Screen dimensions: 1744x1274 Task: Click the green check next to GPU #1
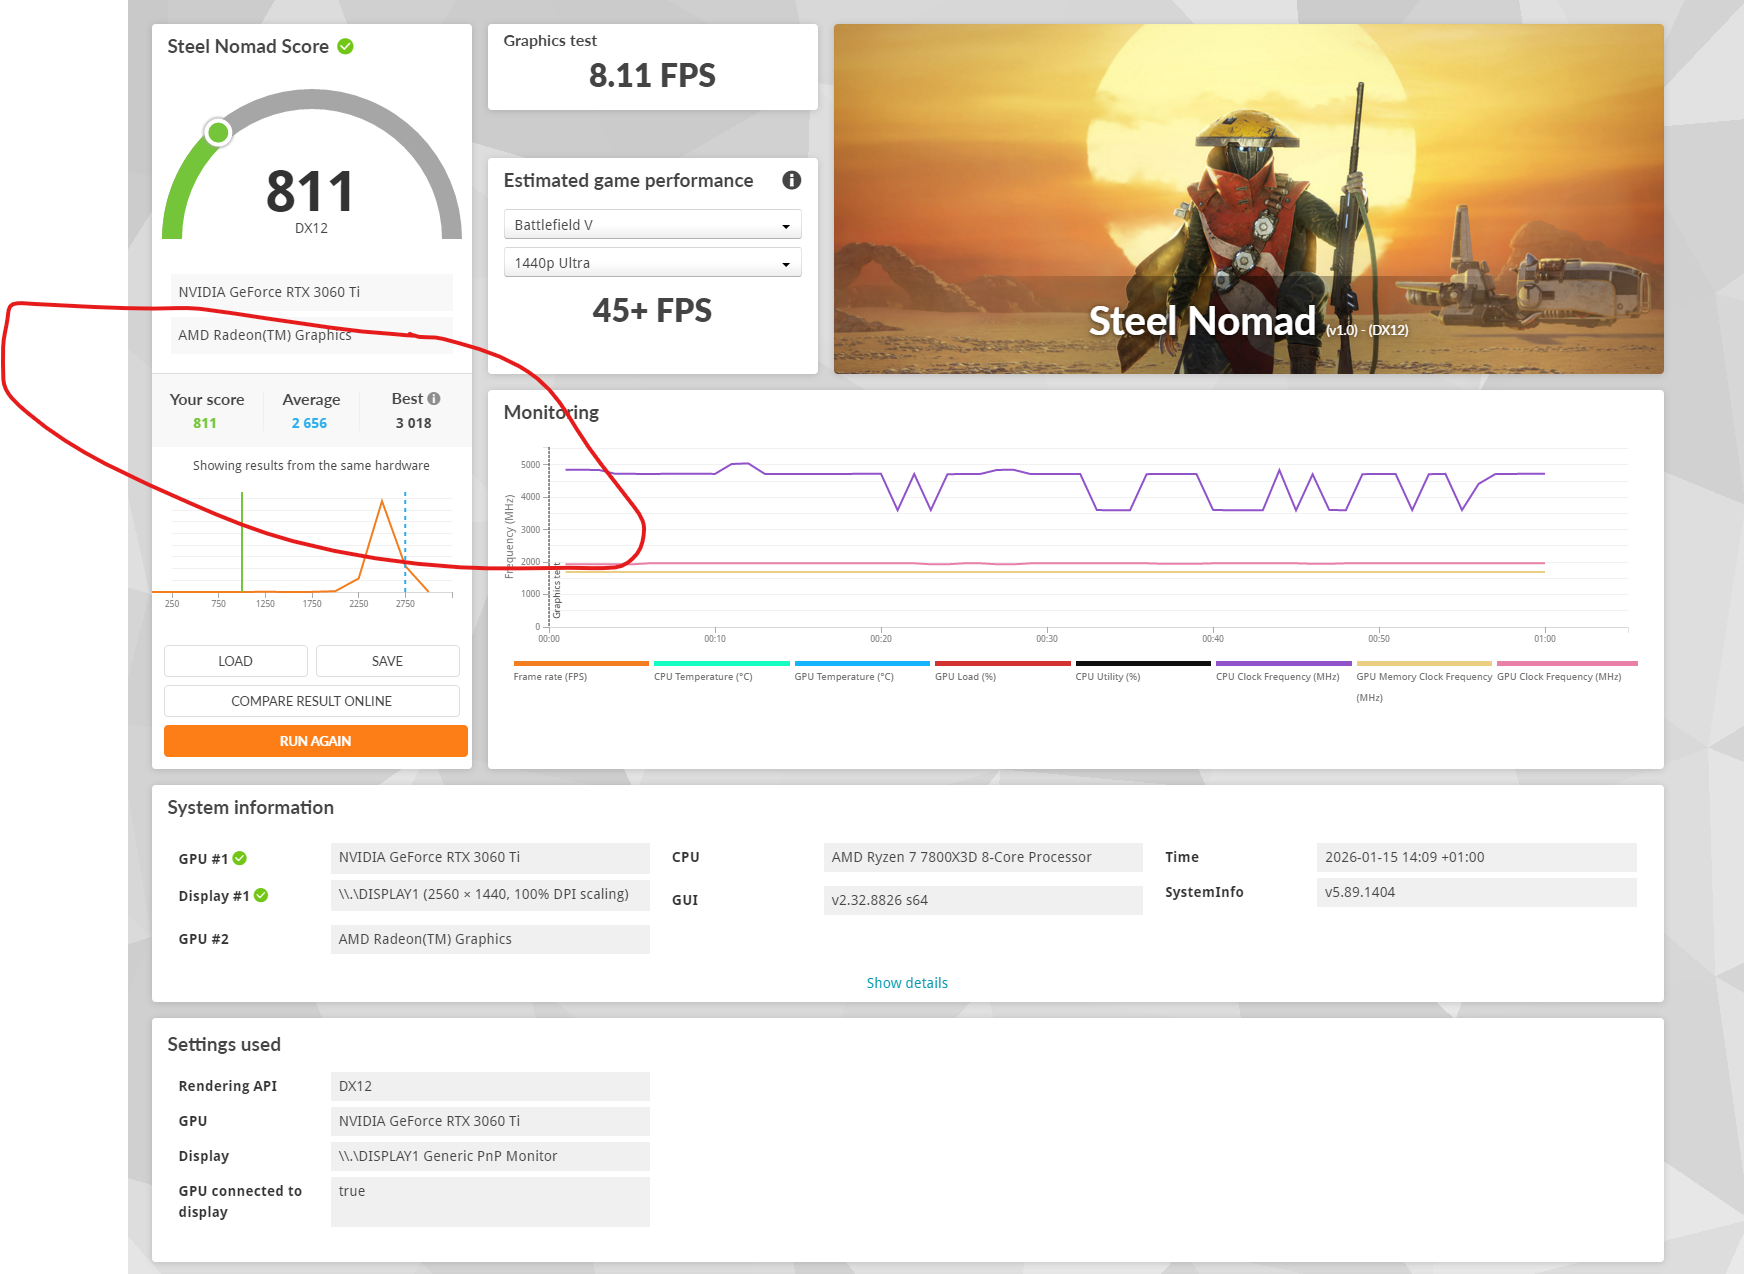[x=240, y=858]
